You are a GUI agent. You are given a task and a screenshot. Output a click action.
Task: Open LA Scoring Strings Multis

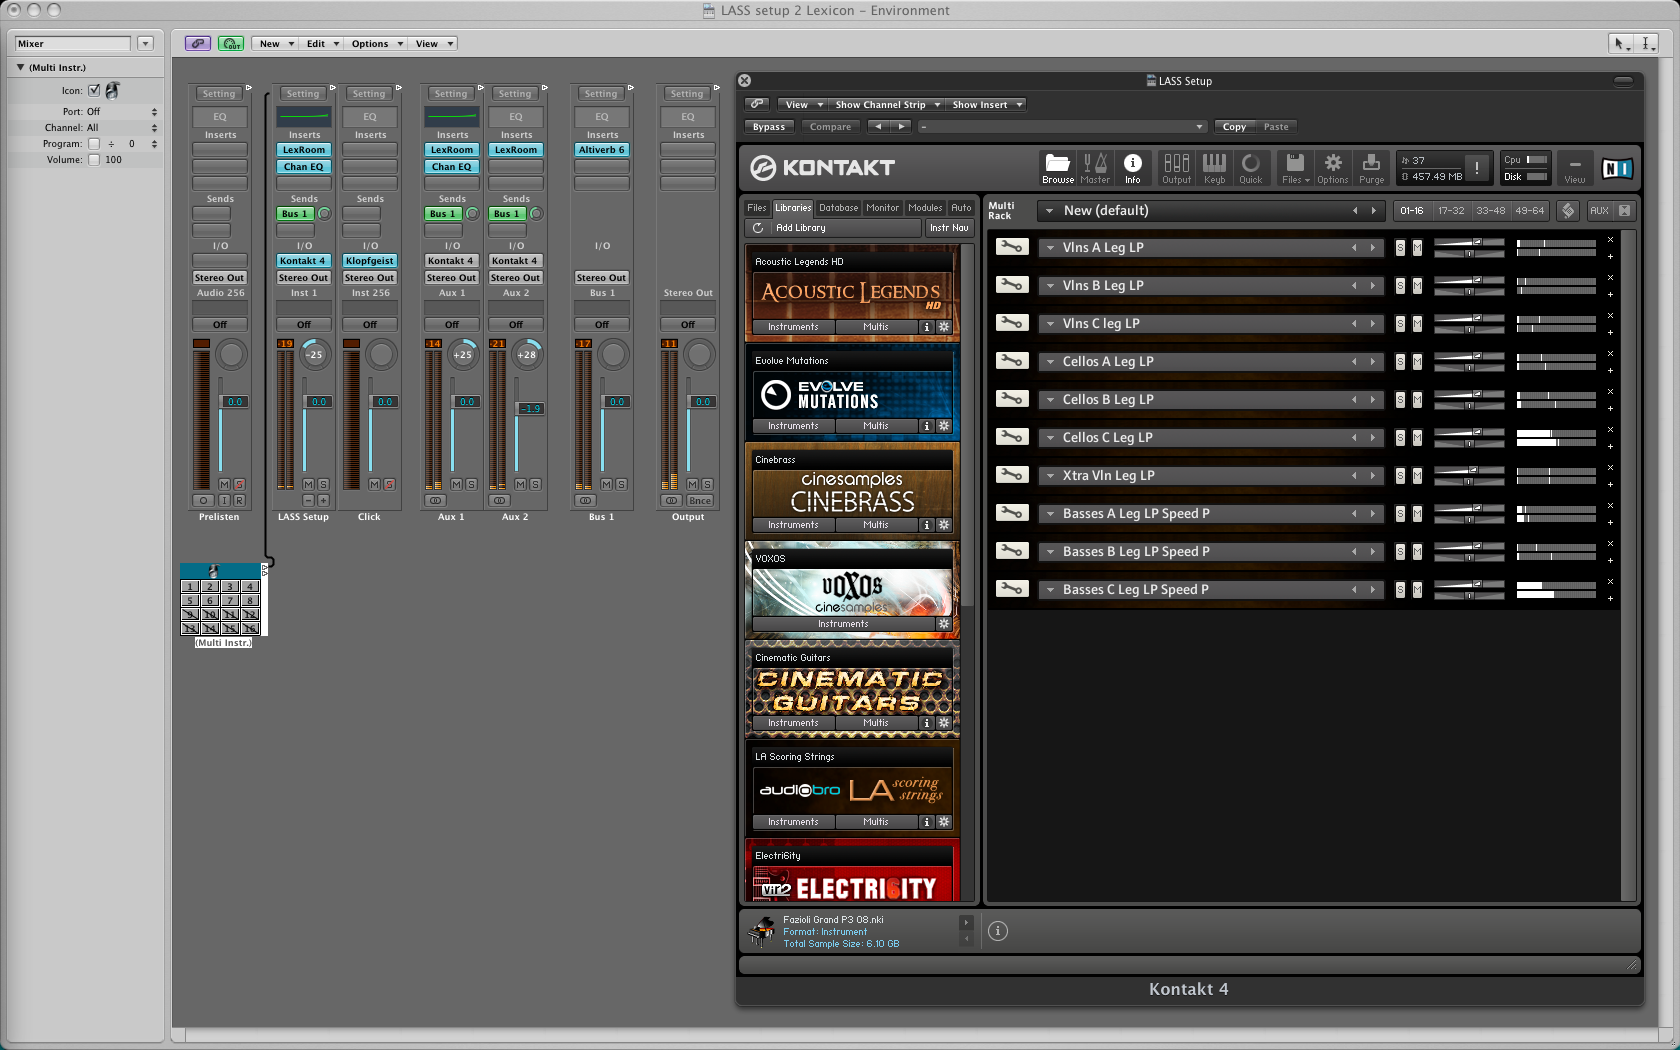(876, 822)
